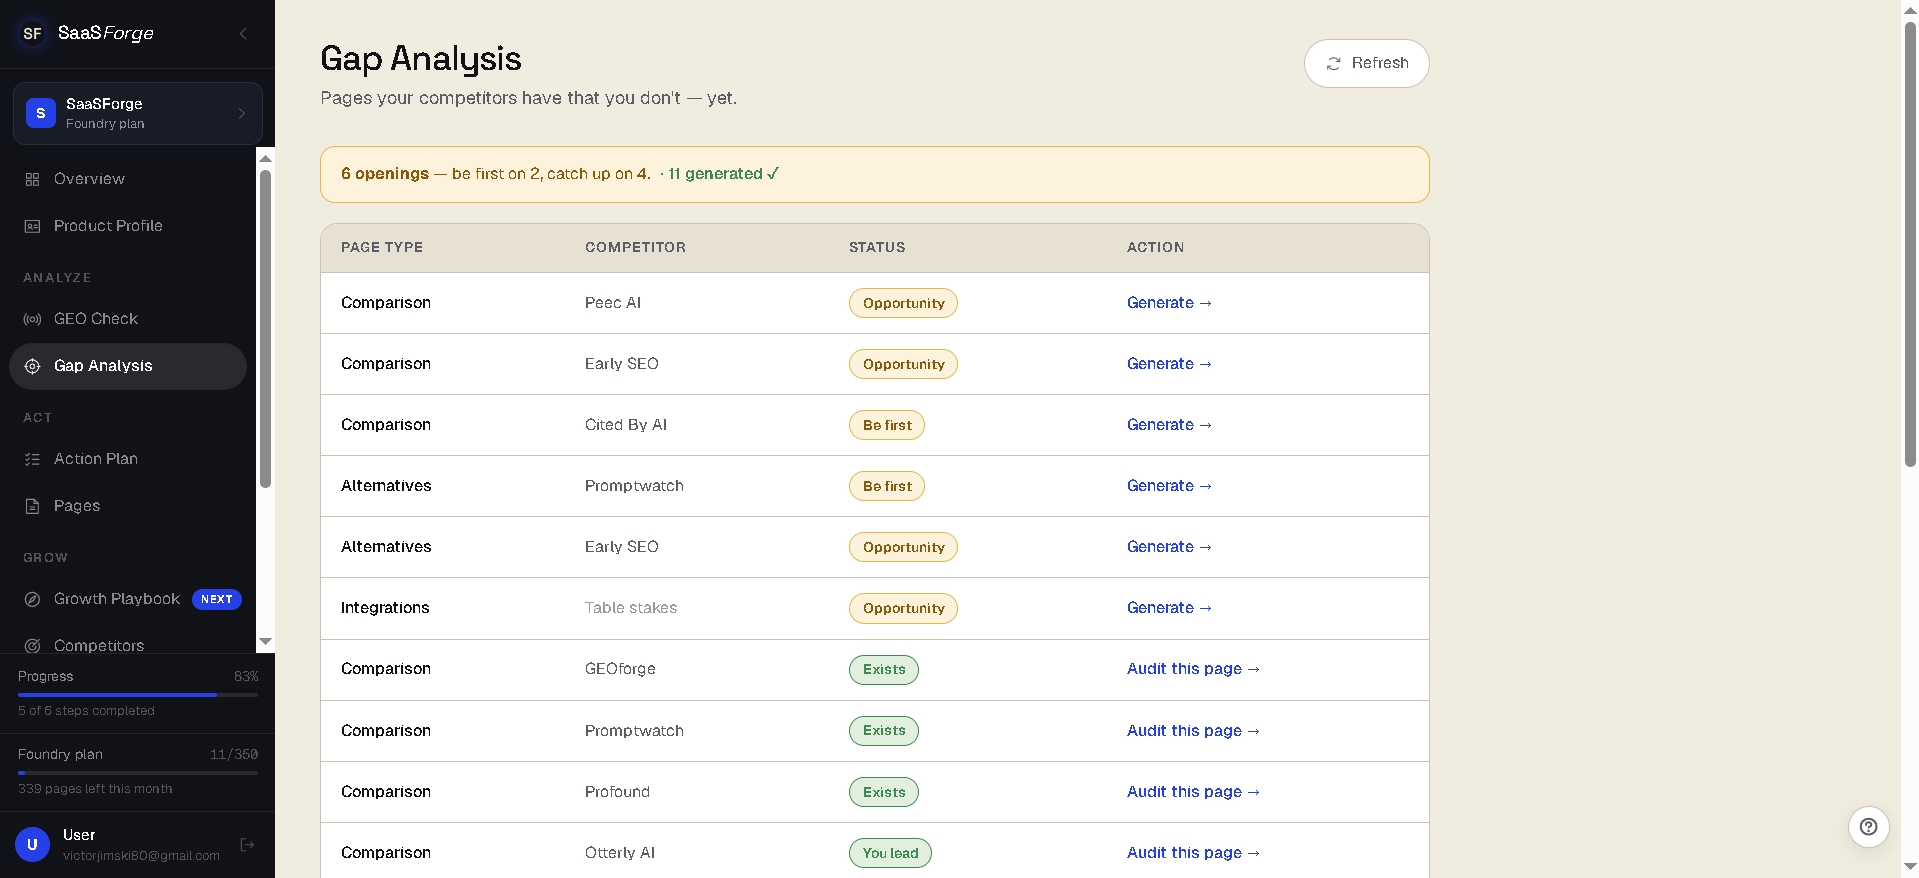1919x878 pixels.
Task: Generate the Cited By AI comparison page
Action: tap(1169, 425)
